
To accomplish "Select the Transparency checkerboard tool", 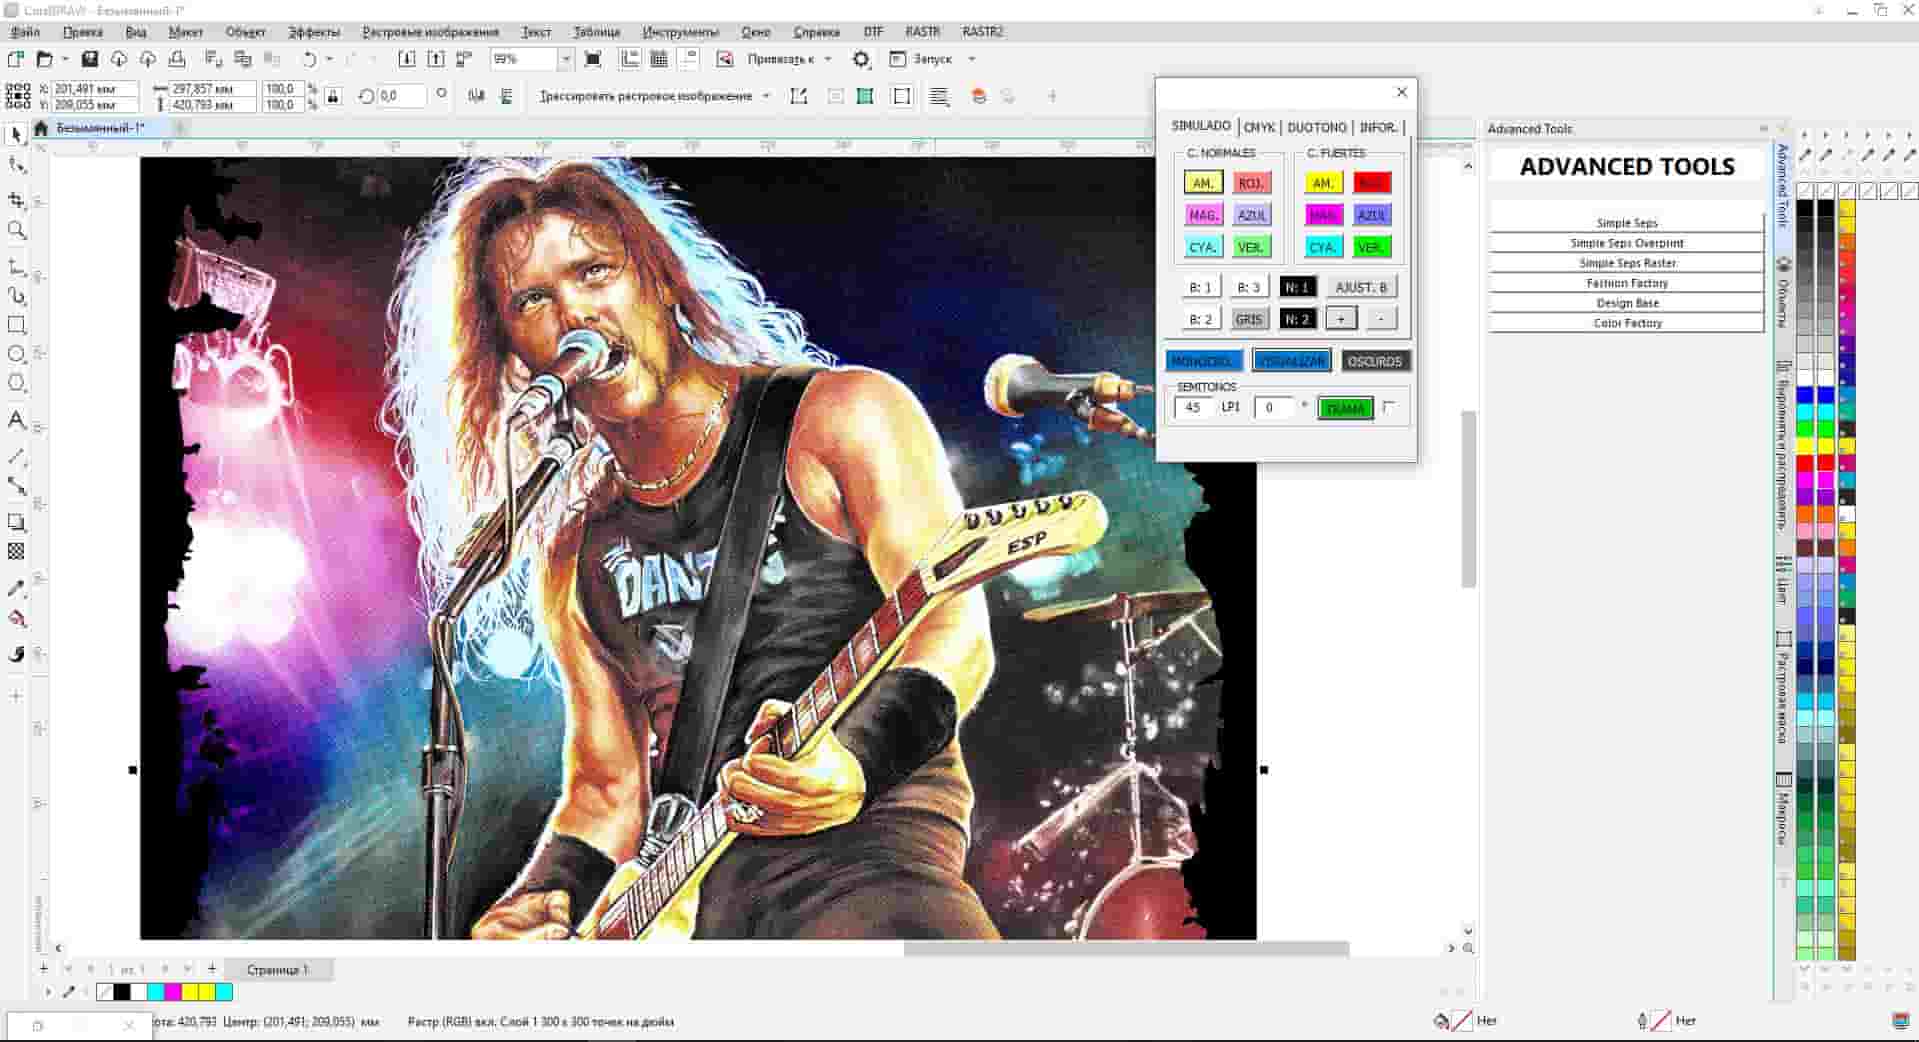I will tap(16, 551).
